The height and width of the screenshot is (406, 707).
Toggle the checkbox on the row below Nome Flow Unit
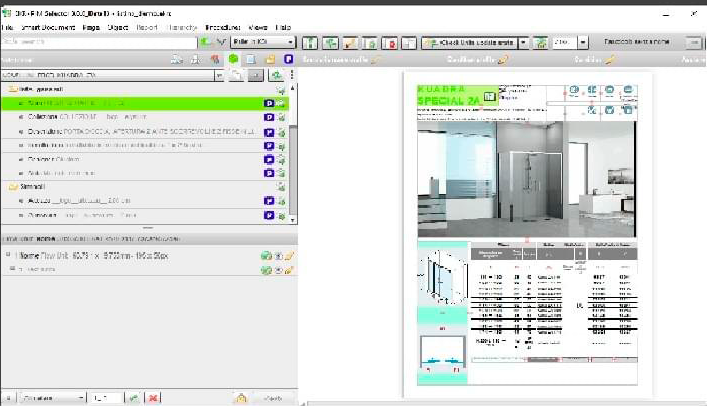pos(12,269)
